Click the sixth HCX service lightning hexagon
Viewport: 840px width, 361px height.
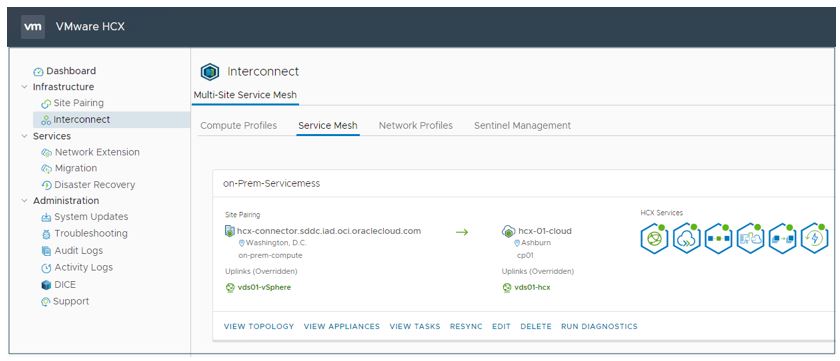814,238
